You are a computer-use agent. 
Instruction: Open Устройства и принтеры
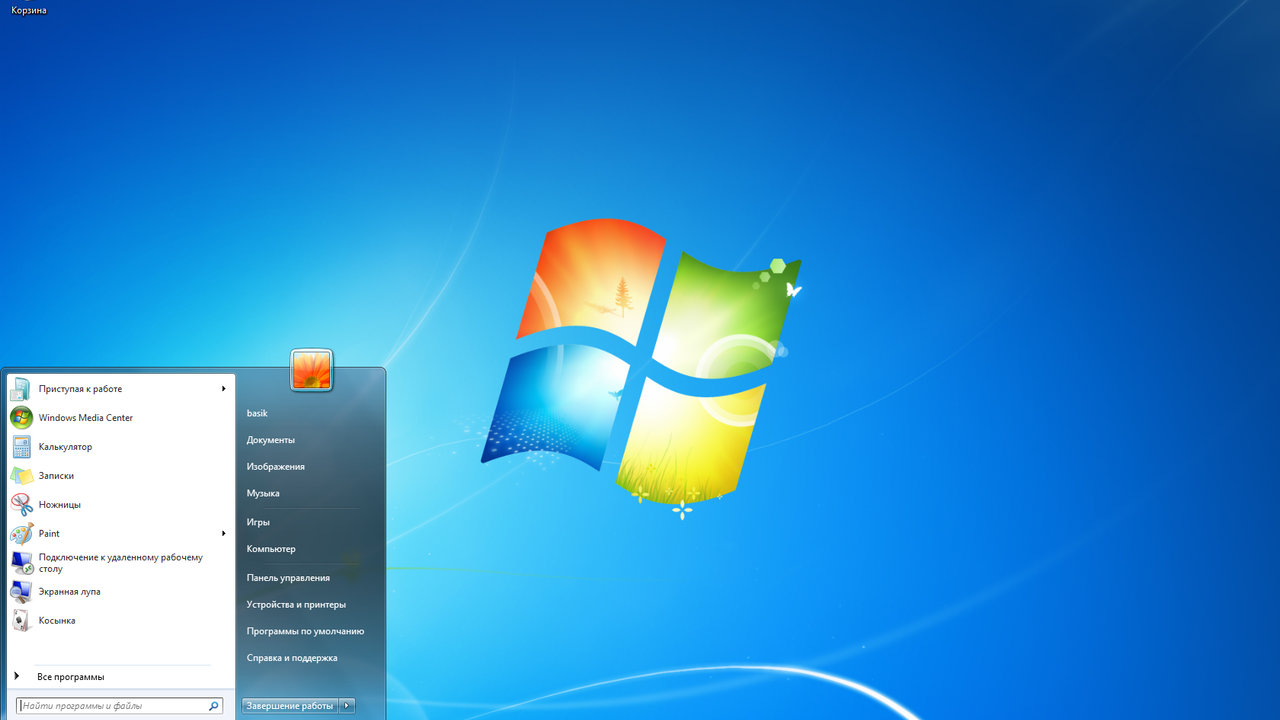tap(296, 605)
